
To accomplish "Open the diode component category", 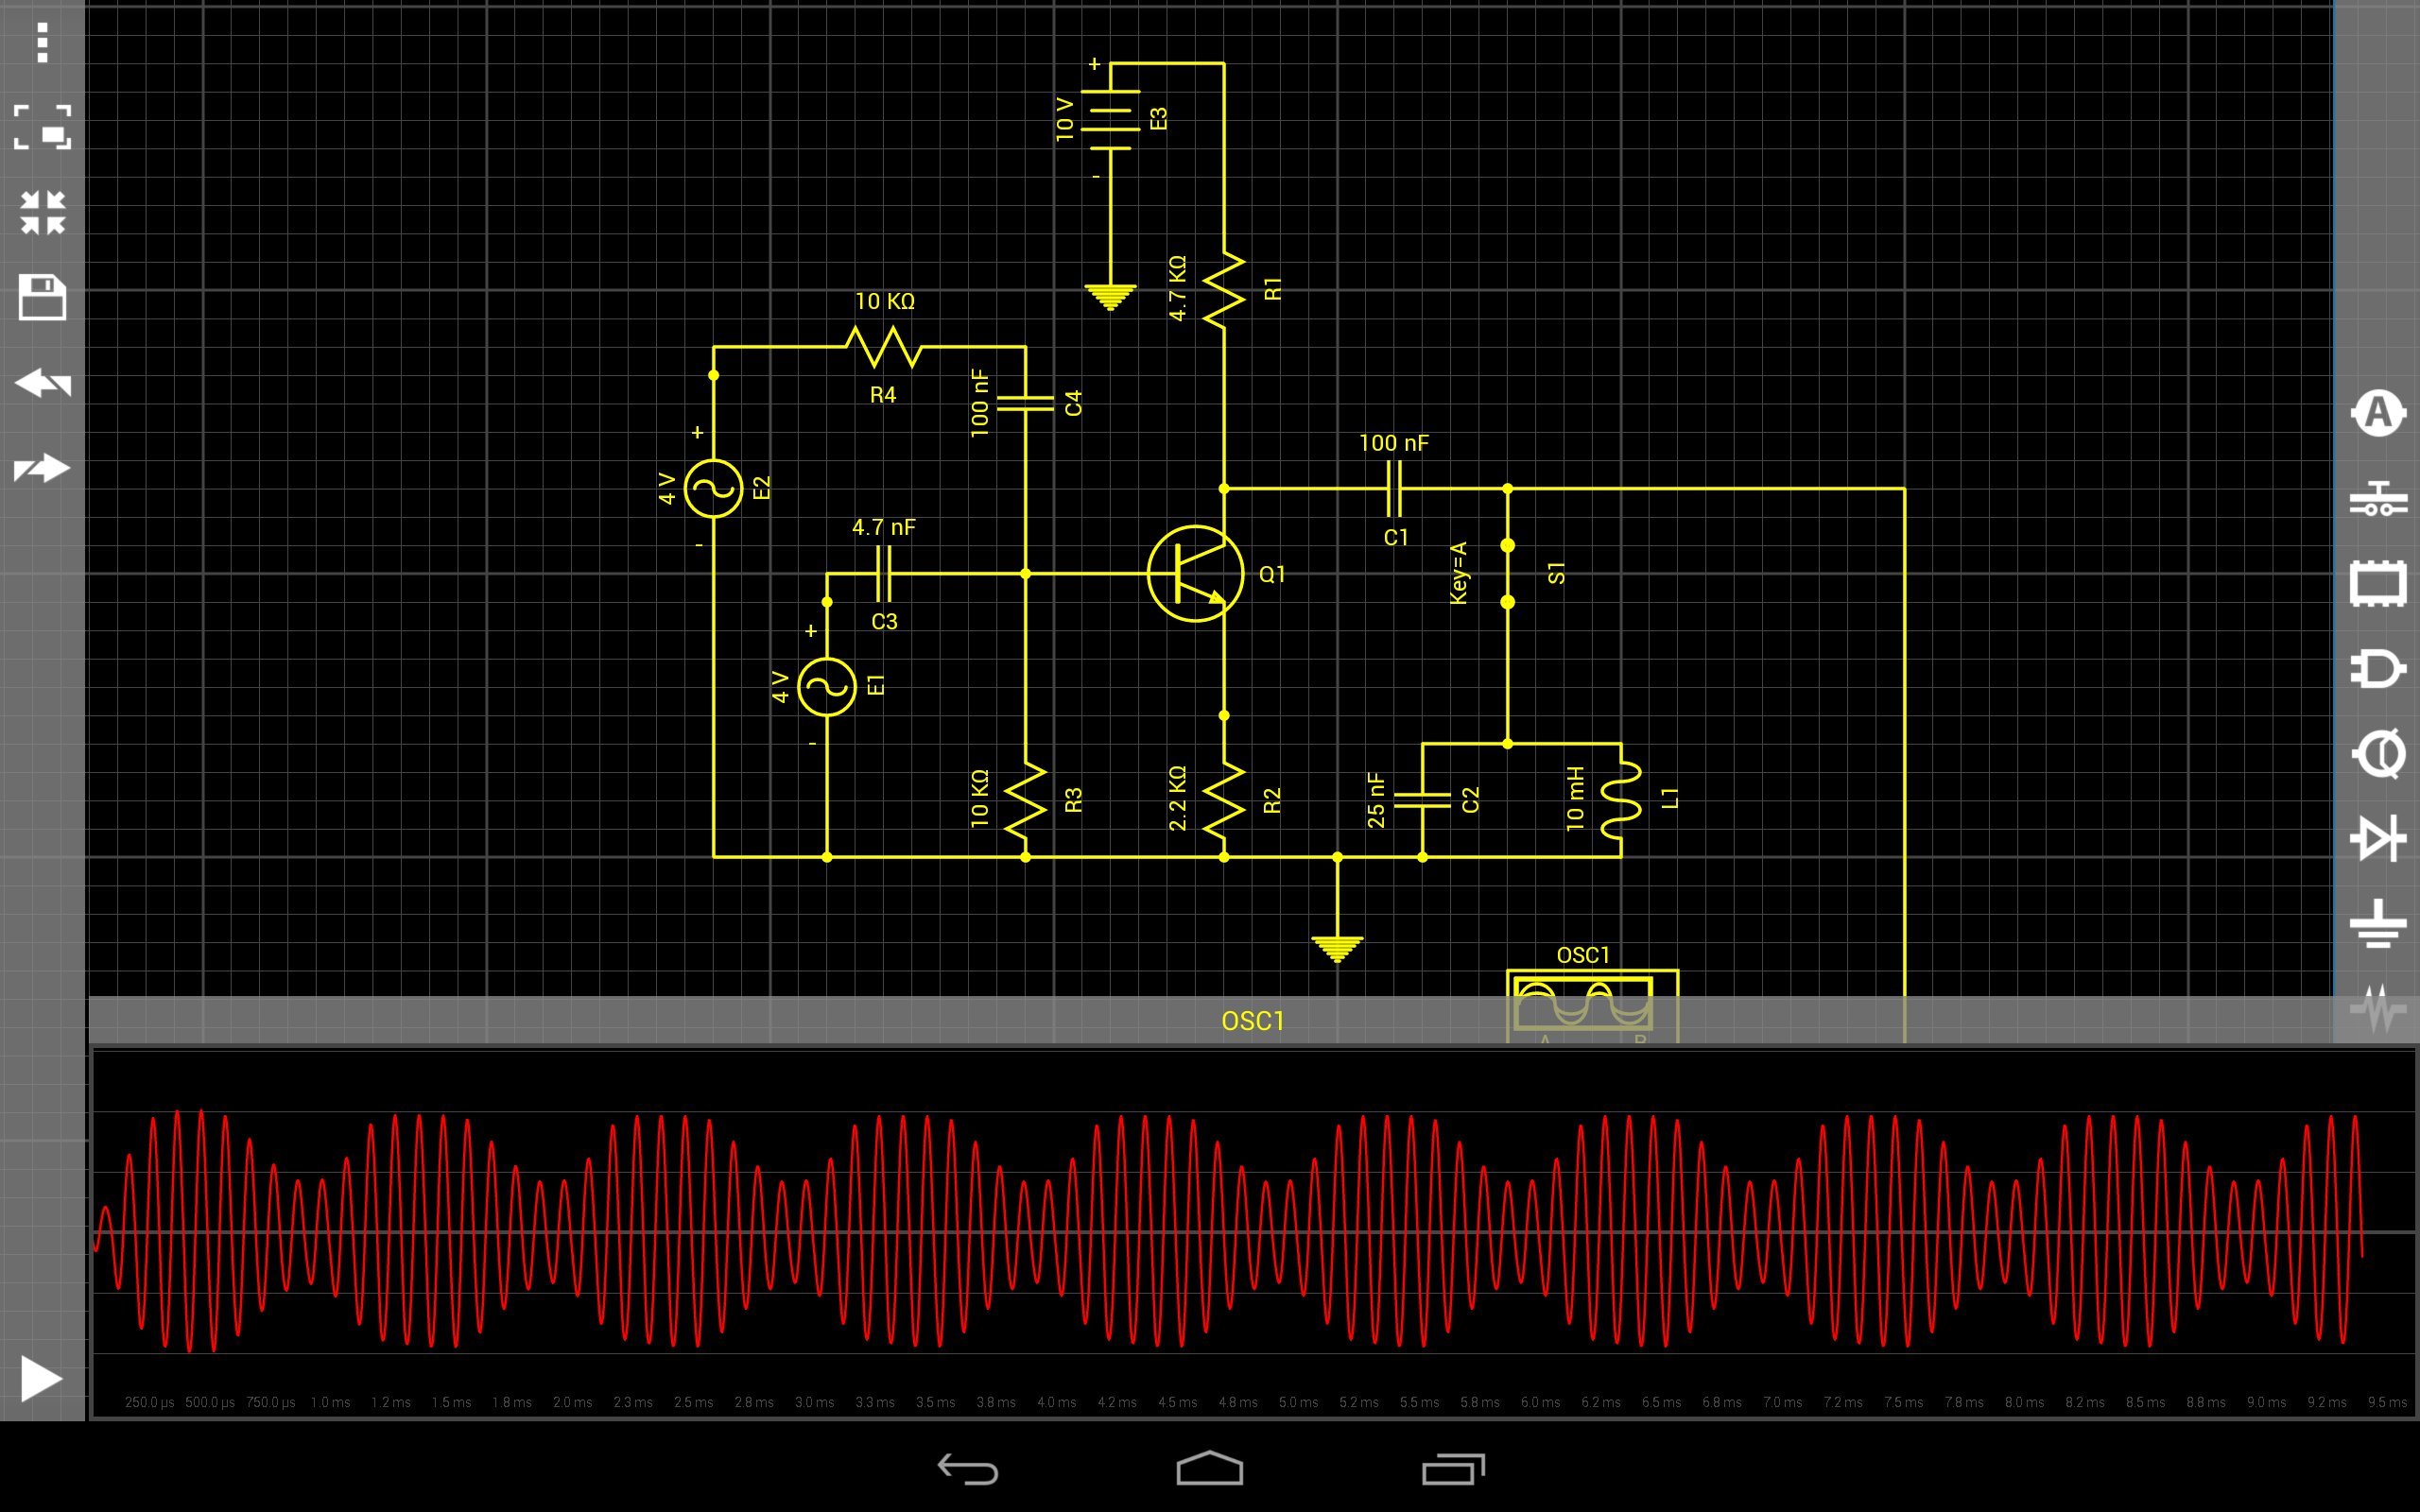I will (x=2377, y=838).
